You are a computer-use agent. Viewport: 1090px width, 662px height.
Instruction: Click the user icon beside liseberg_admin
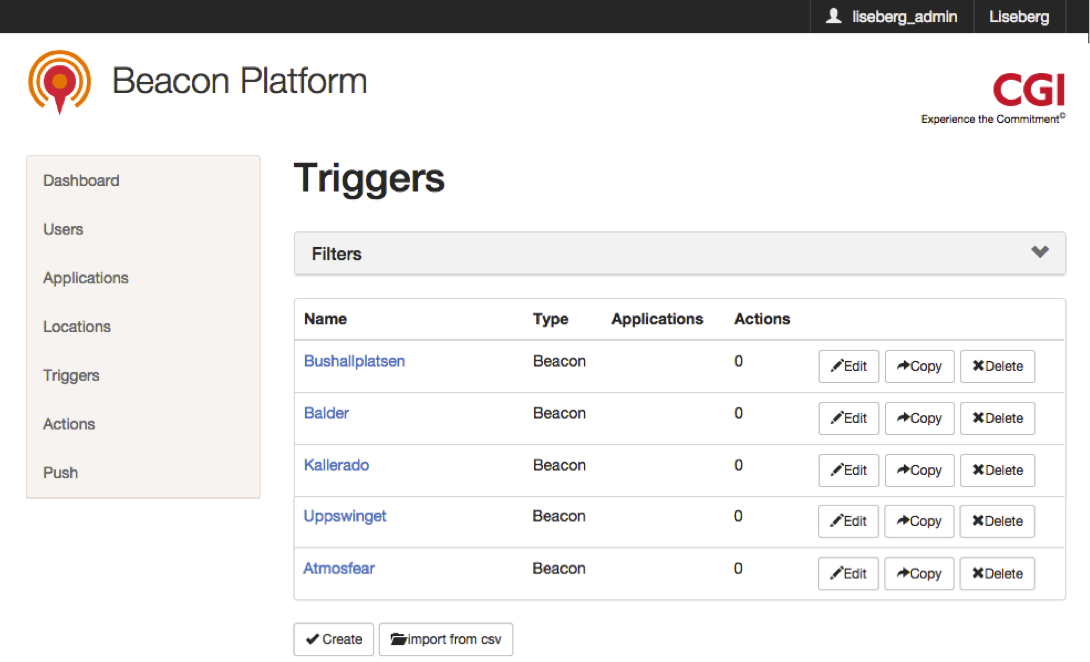pos(833,16)
